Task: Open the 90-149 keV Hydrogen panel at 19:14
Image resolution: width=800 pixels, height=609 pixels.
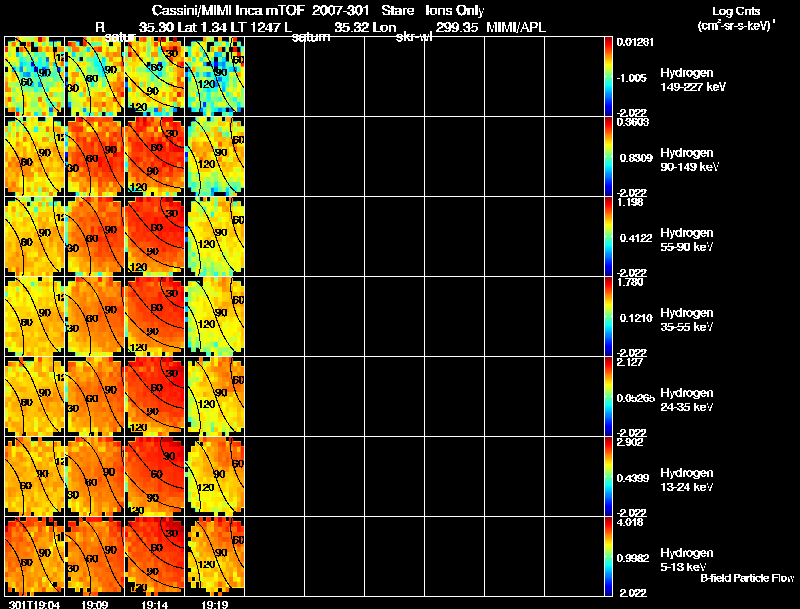Action: (x=155, y=157)
